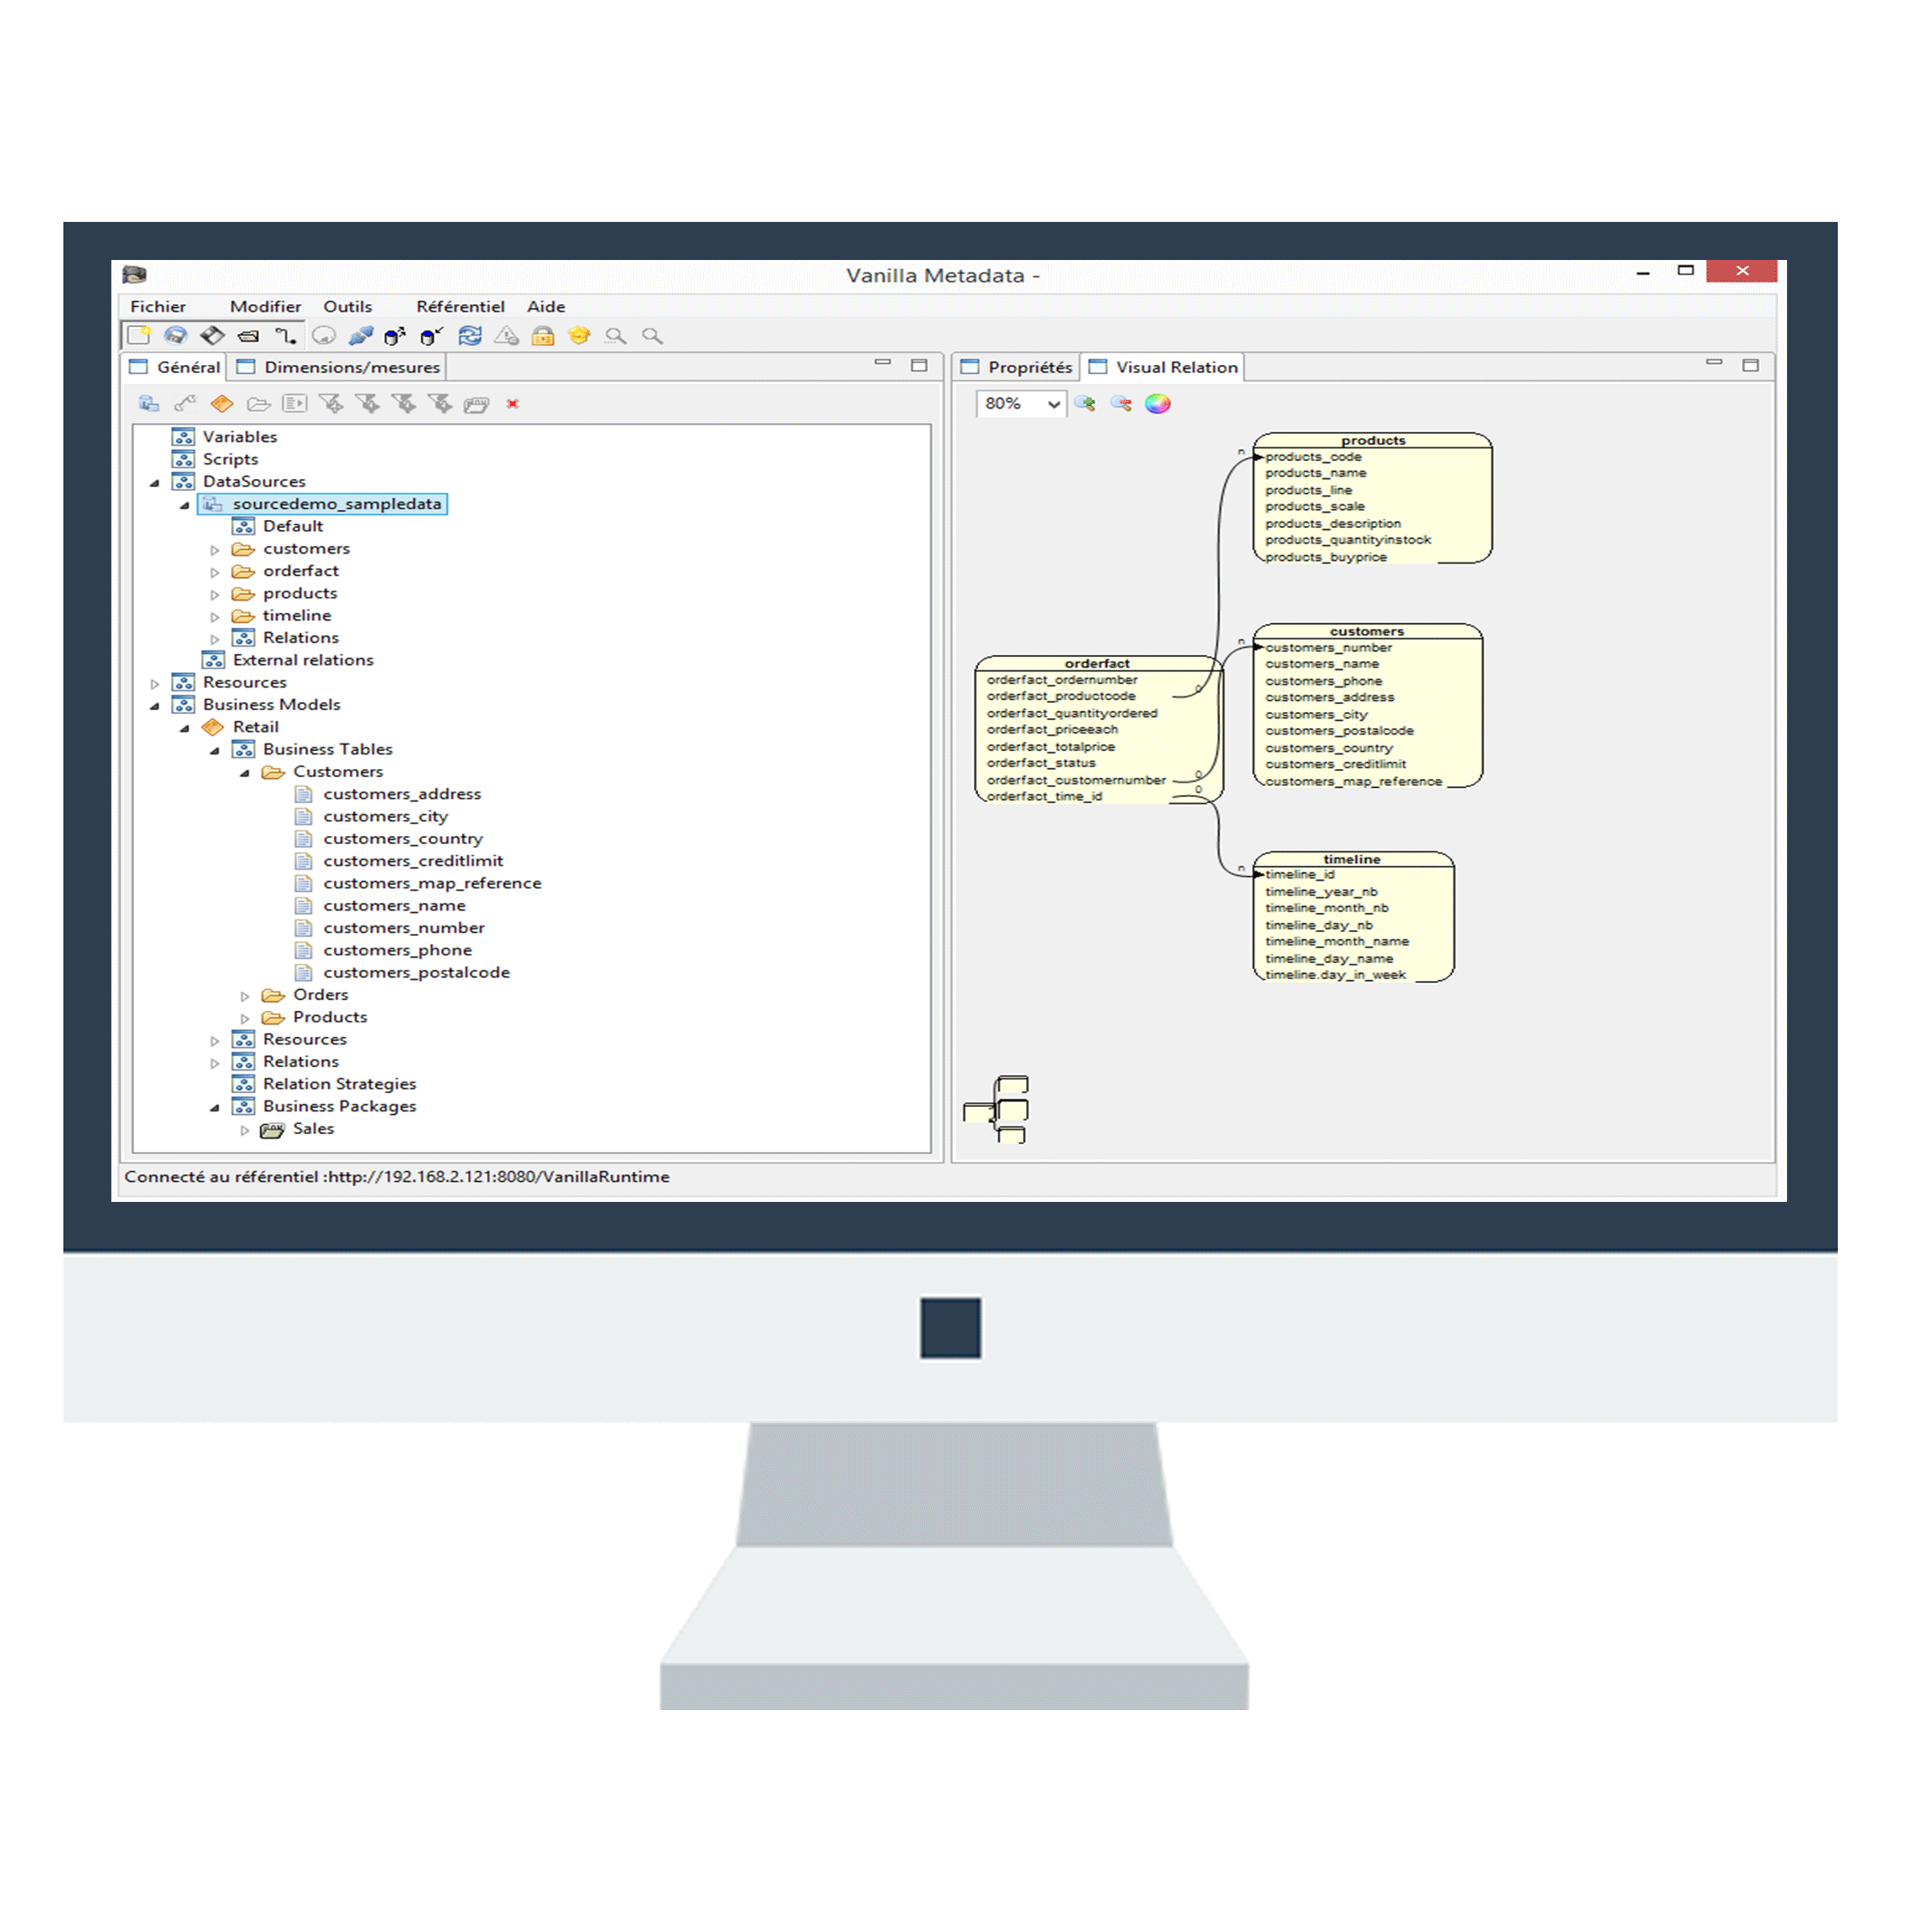
Task: Click the script play icon in Général toolbar
Action: tap(295, 404)
